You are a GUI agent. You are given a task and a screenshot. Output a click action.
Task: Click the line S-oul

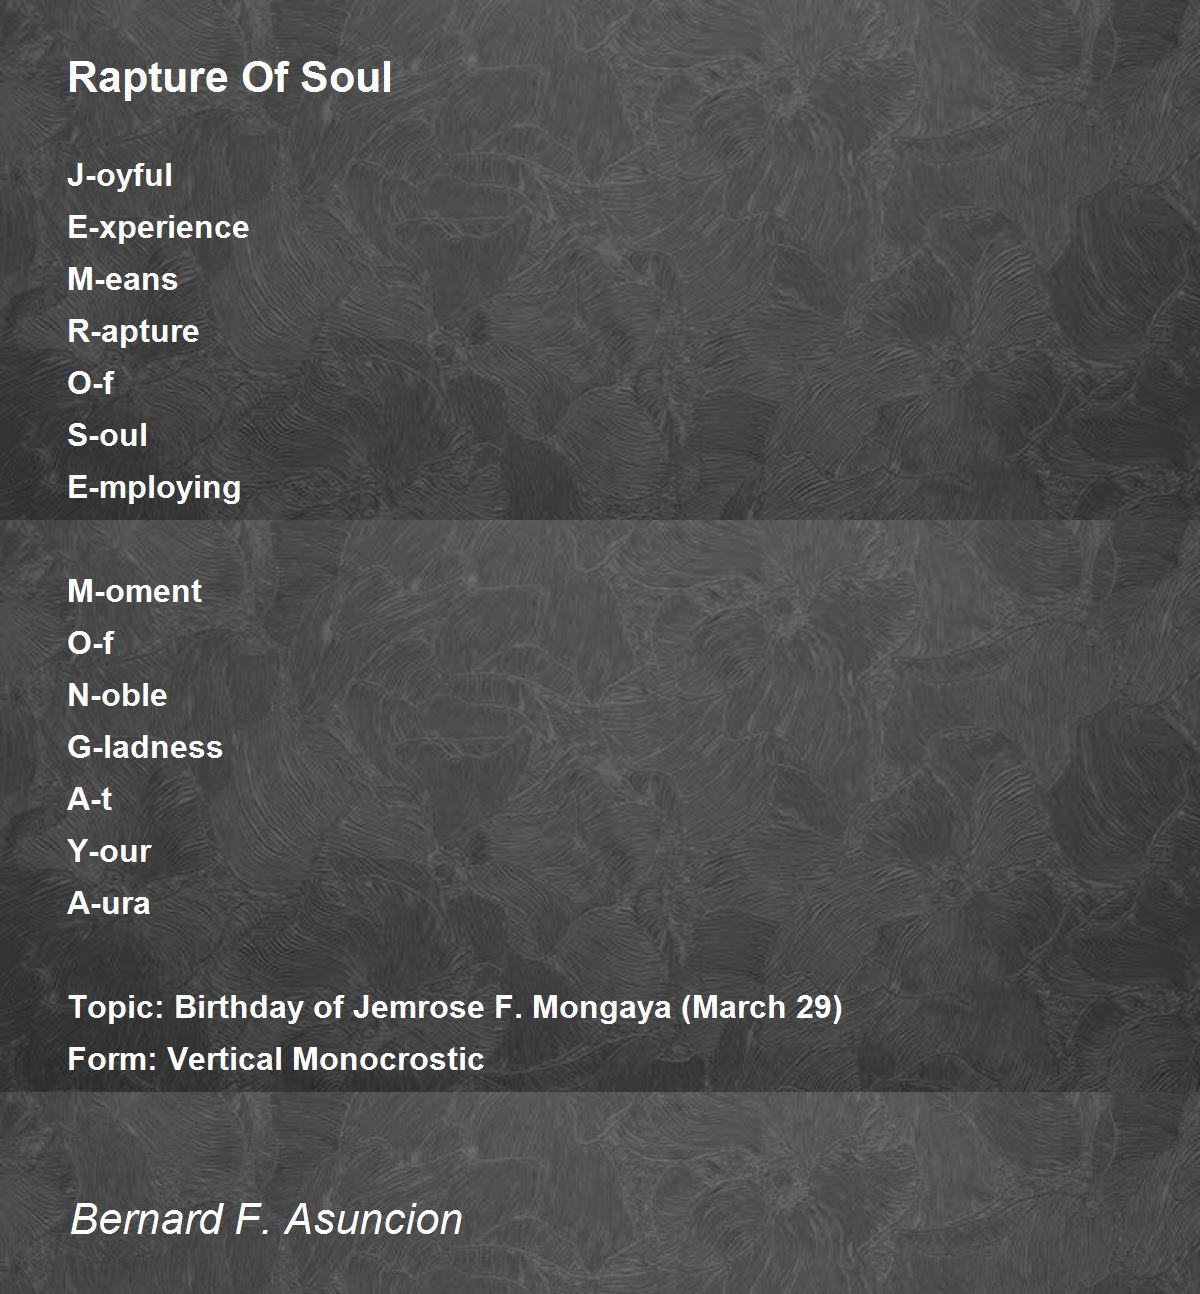coord(107,435)
